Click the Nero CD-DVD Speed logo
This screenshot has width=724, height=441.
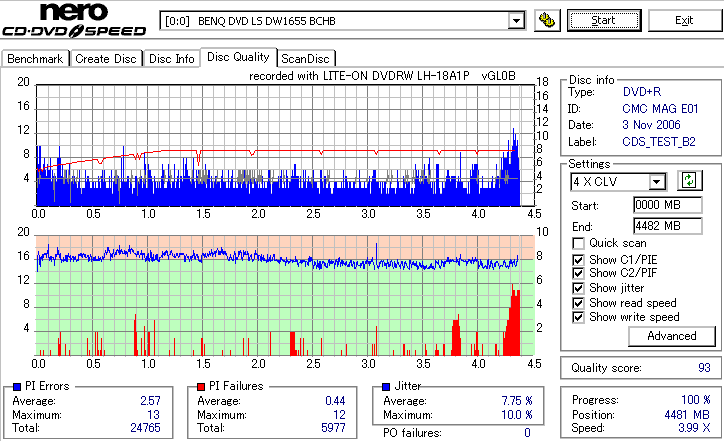point(74,20)
